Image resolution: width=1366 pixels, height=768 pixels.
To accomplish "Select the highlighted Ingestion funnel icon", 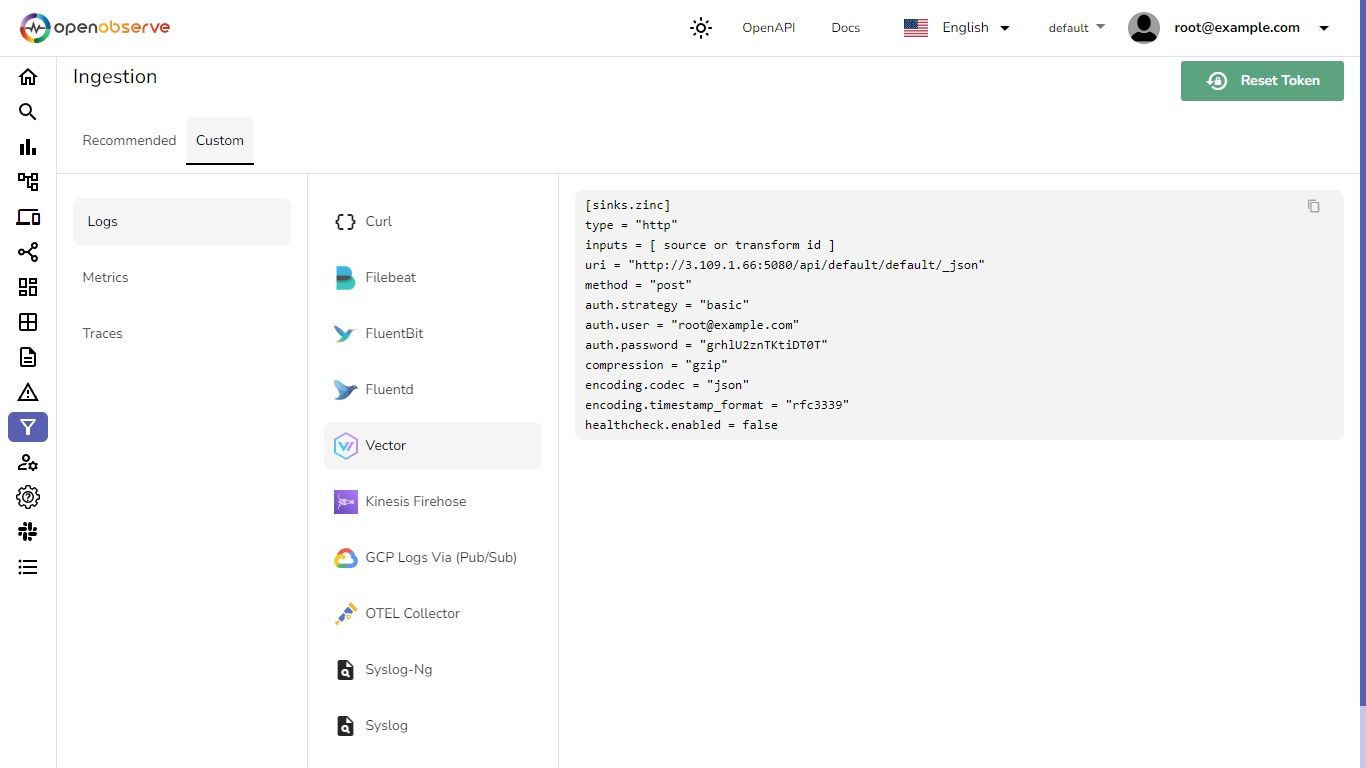I will [x=27, y=427].
